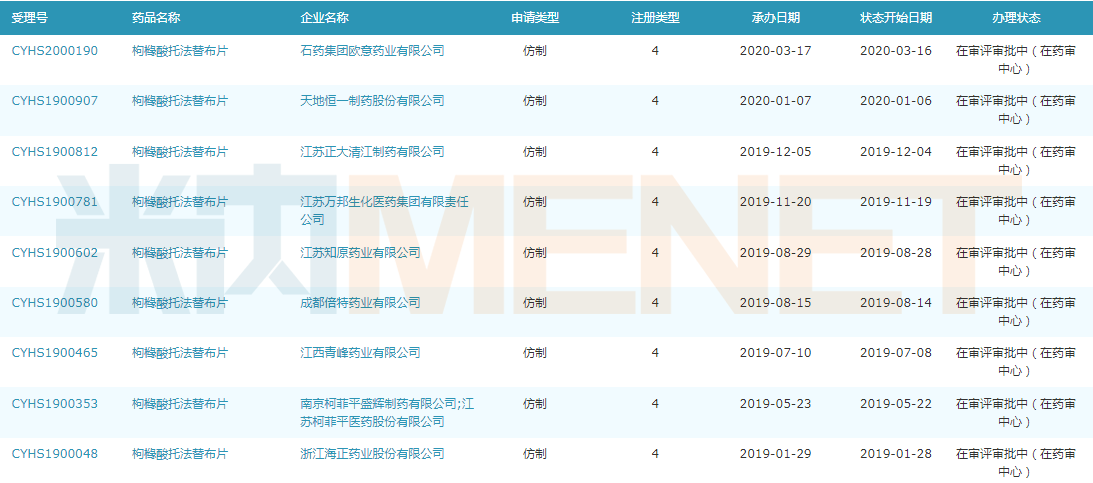Image resolution: width=1093 pixels, height=483 pixels.
Task: Click registration type 4 in CYHS1900907 row
Action: [655, 101]
